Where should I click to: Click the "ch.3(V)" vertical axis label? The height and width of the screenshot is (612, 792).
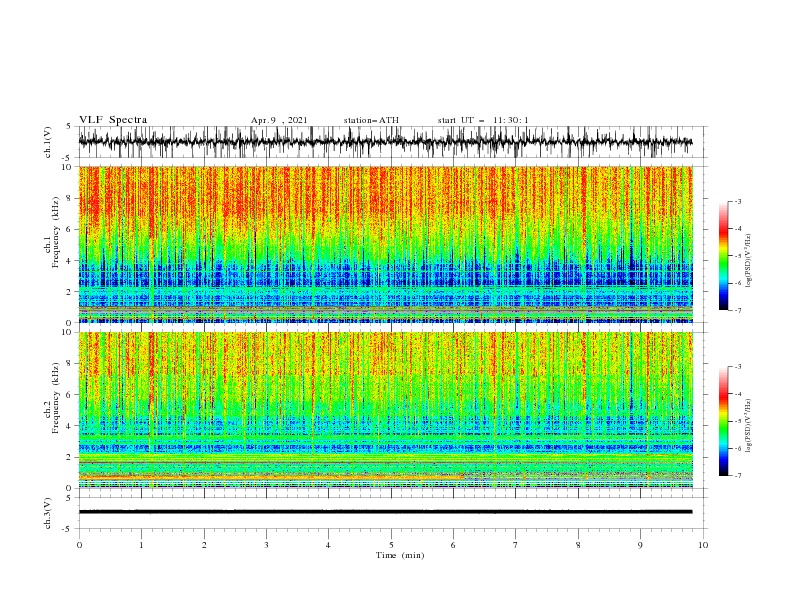(48, 513)
